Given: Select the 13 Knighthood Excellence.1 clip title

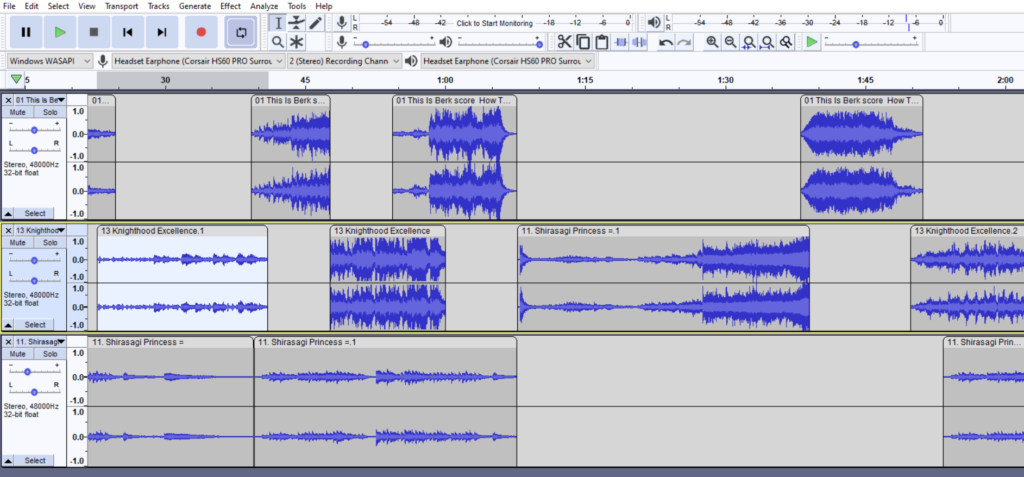Looking at the screenshot, I should [x=153, y=231].
